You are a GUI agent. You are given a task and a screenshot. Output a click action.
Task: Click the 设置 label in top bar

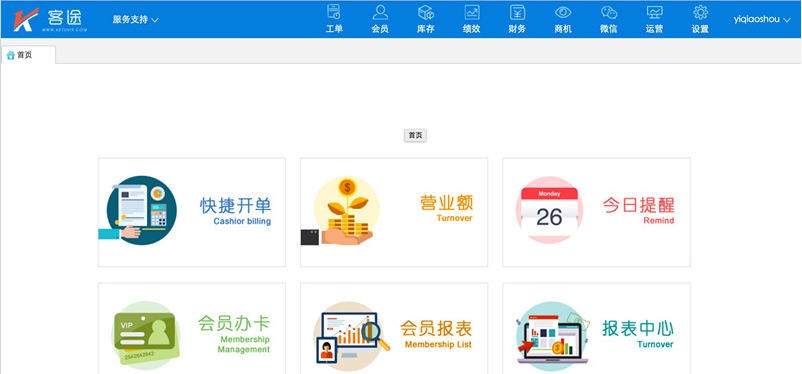point(700,29)
